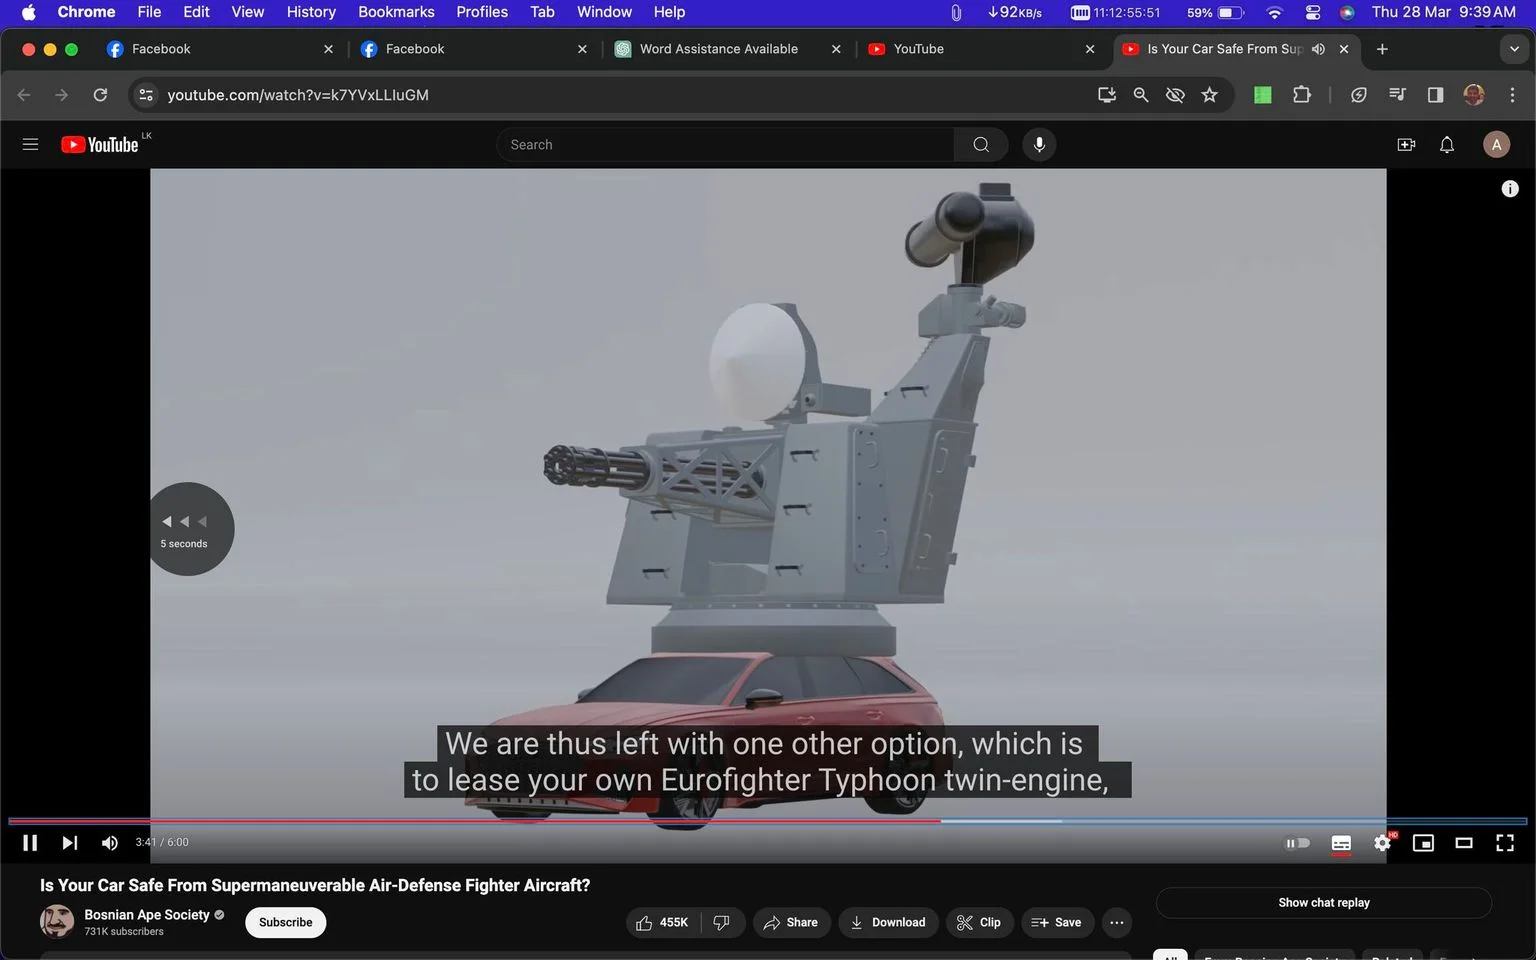View site information icon in address bar
The image size is (1536, 960).
coord(146,95)
